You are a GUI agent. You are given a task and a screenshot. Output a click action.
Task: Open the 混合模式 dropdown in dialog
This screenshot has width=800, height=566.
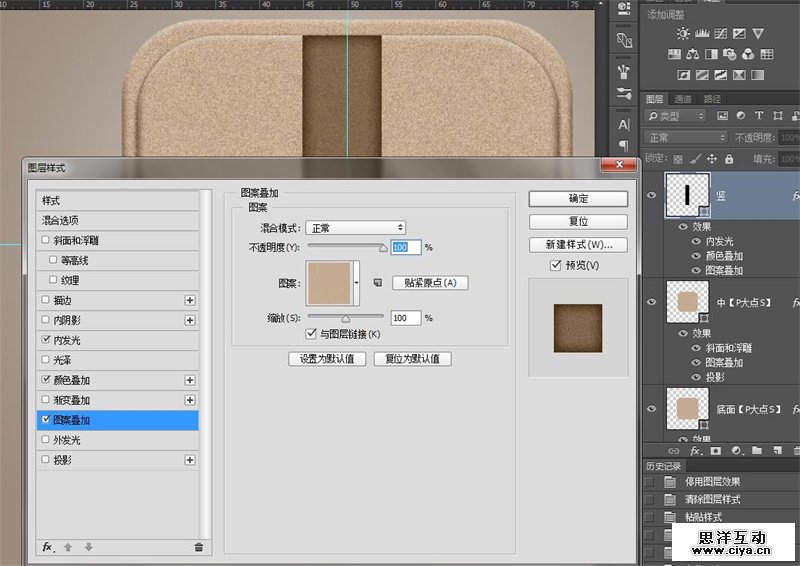pyautogui.click(x=355, y=228)
